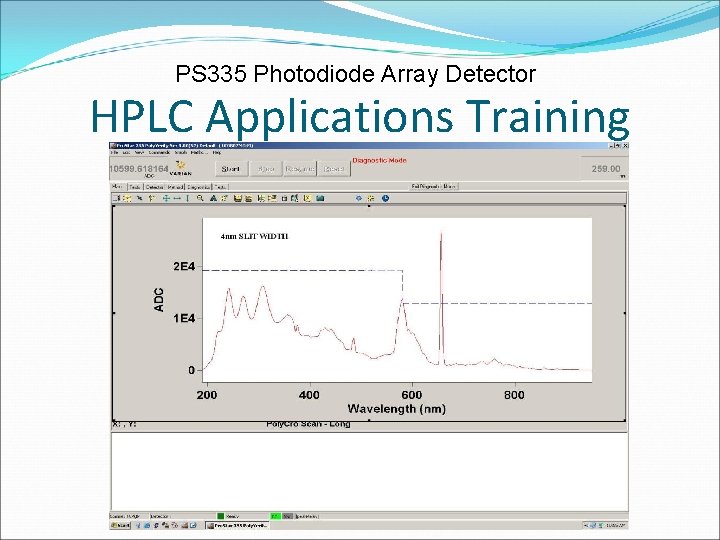Click the system tray clock
The image size is (720, 540).
click(x=617, y=525)
